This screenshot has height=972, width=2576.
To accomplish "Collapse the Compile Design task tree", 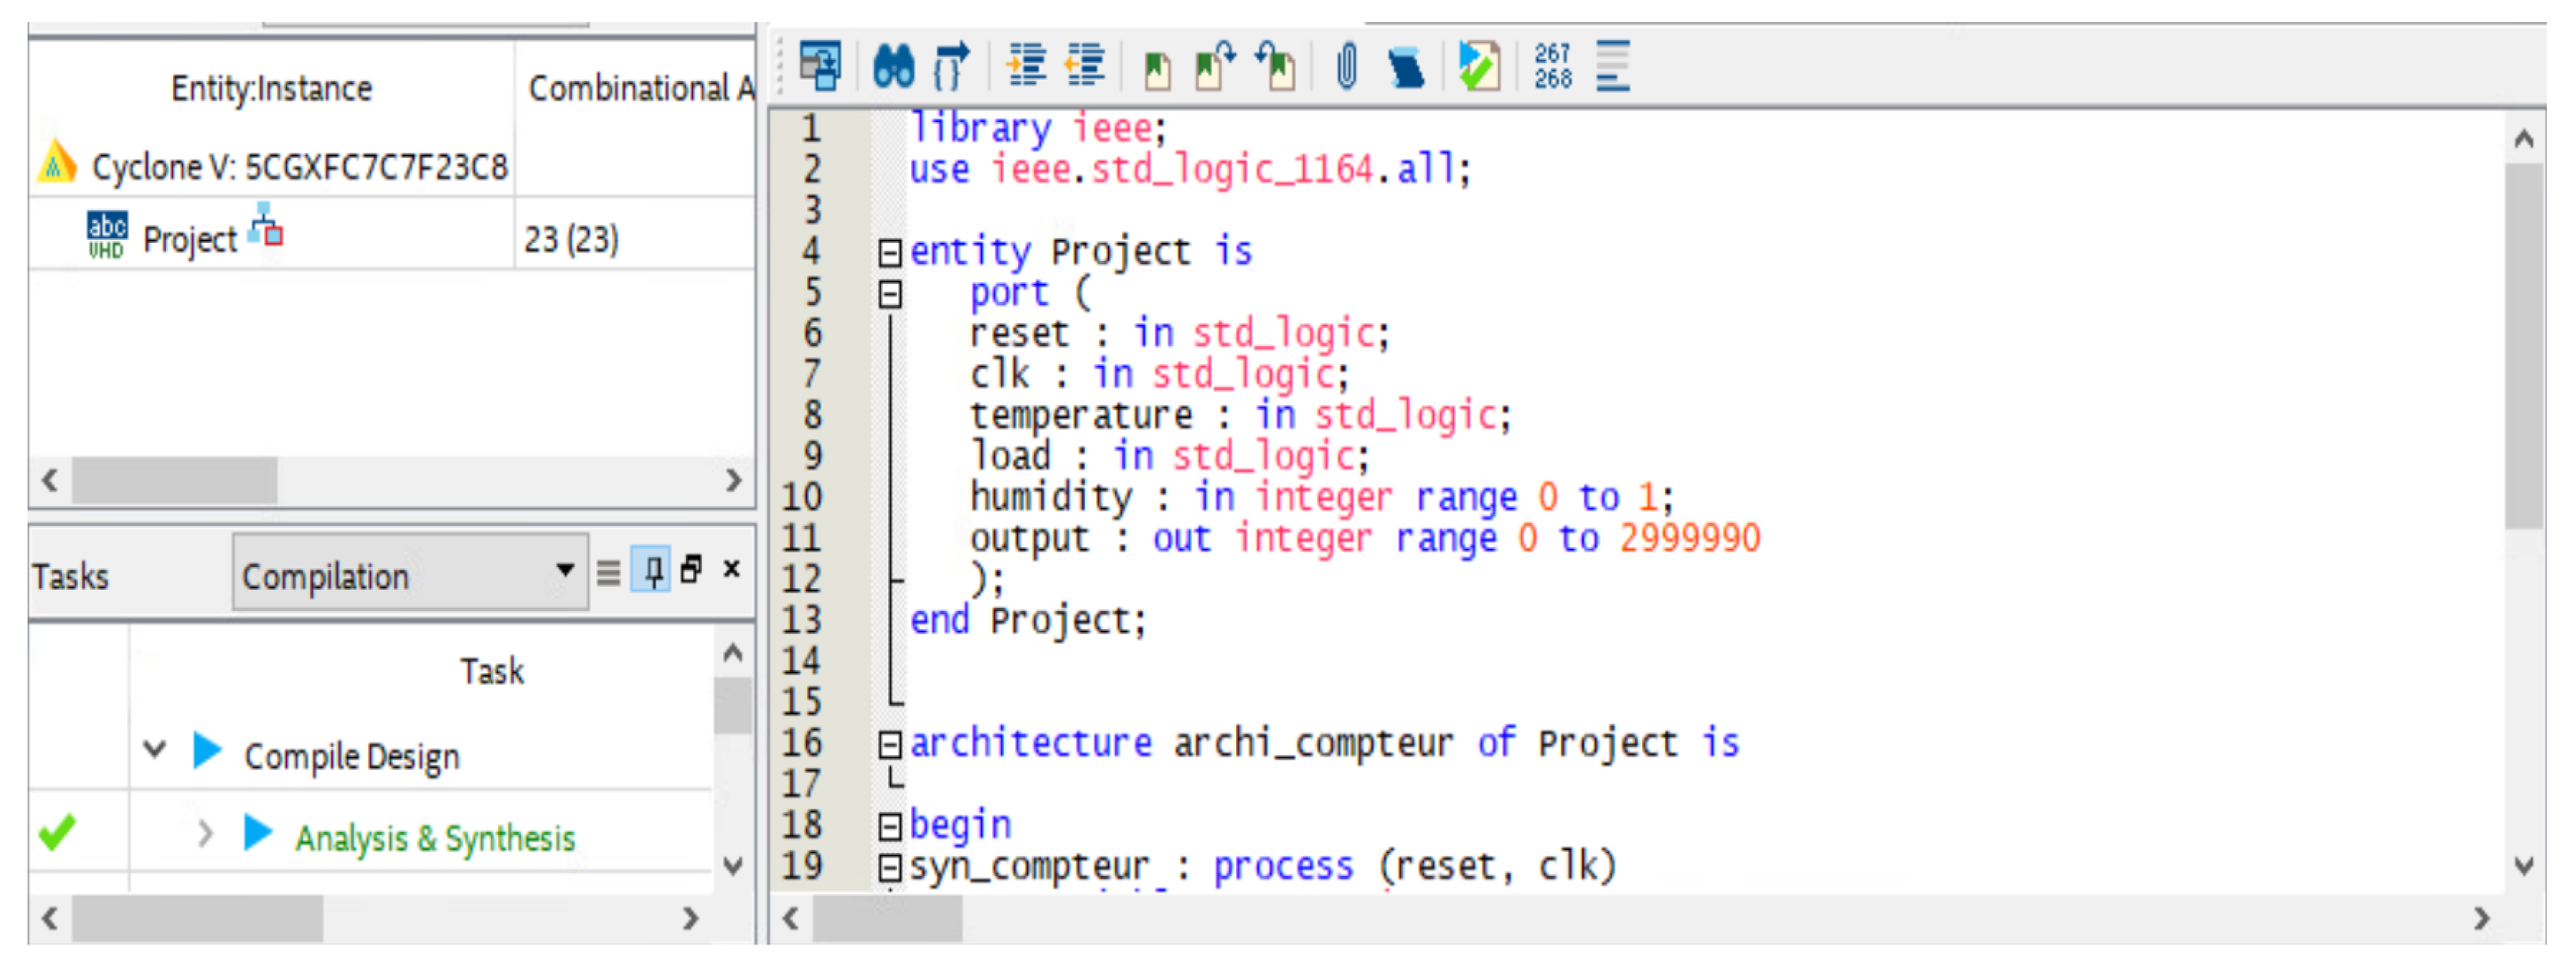I will click(155, 748).
